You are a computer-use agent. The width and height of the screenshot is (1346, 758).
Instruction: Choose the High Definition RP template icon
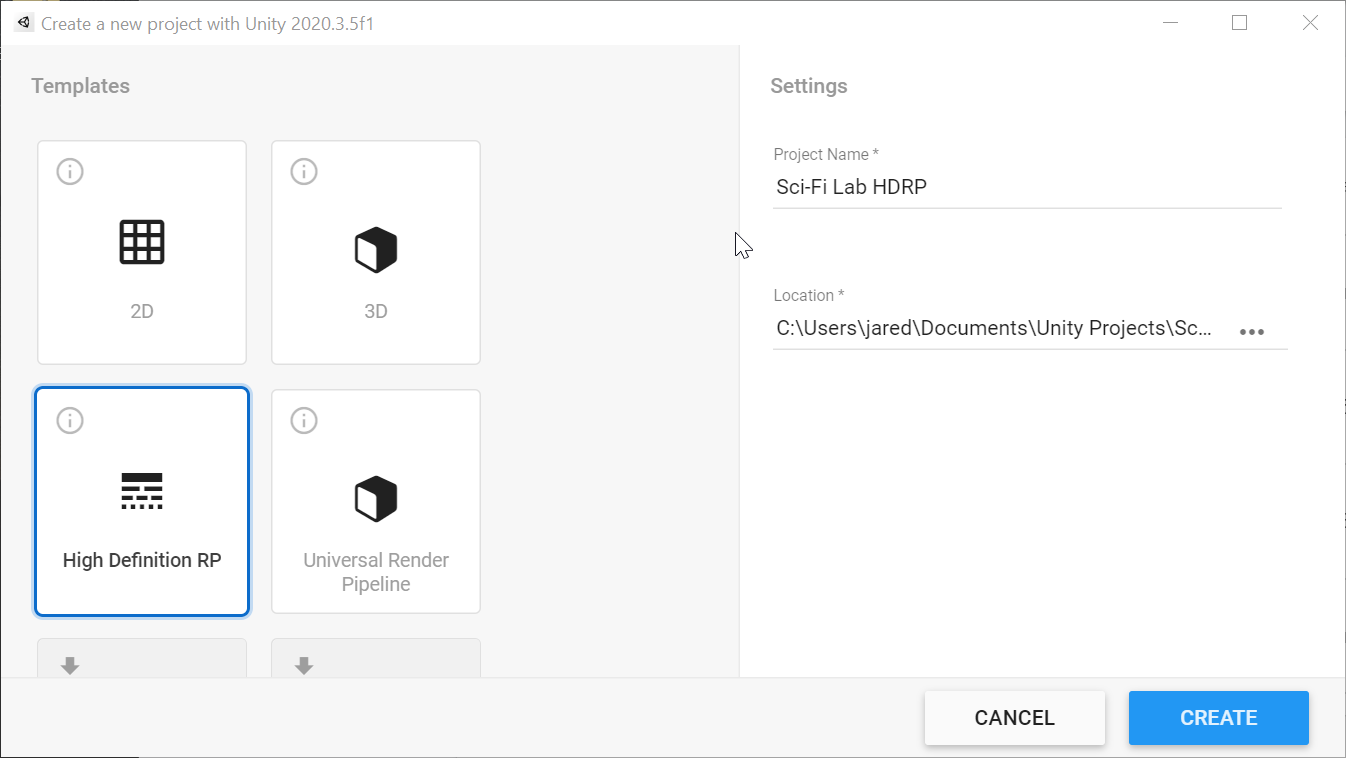click(x=142, y=491)
